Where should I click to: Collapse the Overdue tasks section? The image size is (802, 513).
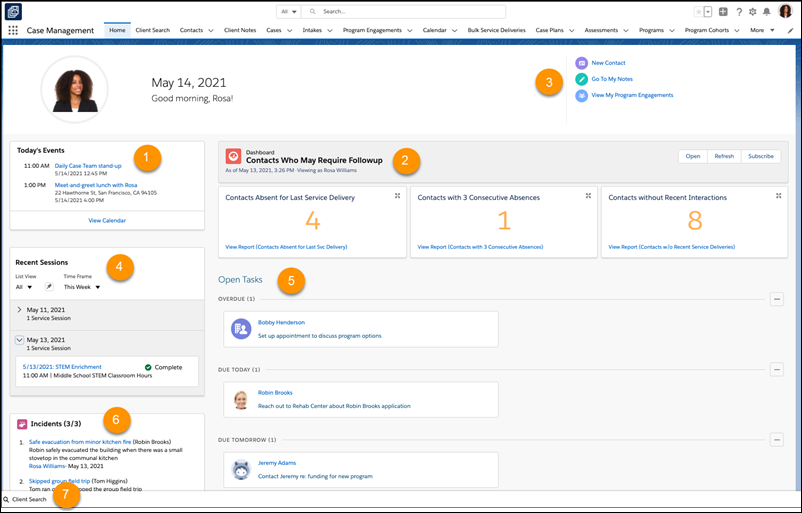coord(776,299)
